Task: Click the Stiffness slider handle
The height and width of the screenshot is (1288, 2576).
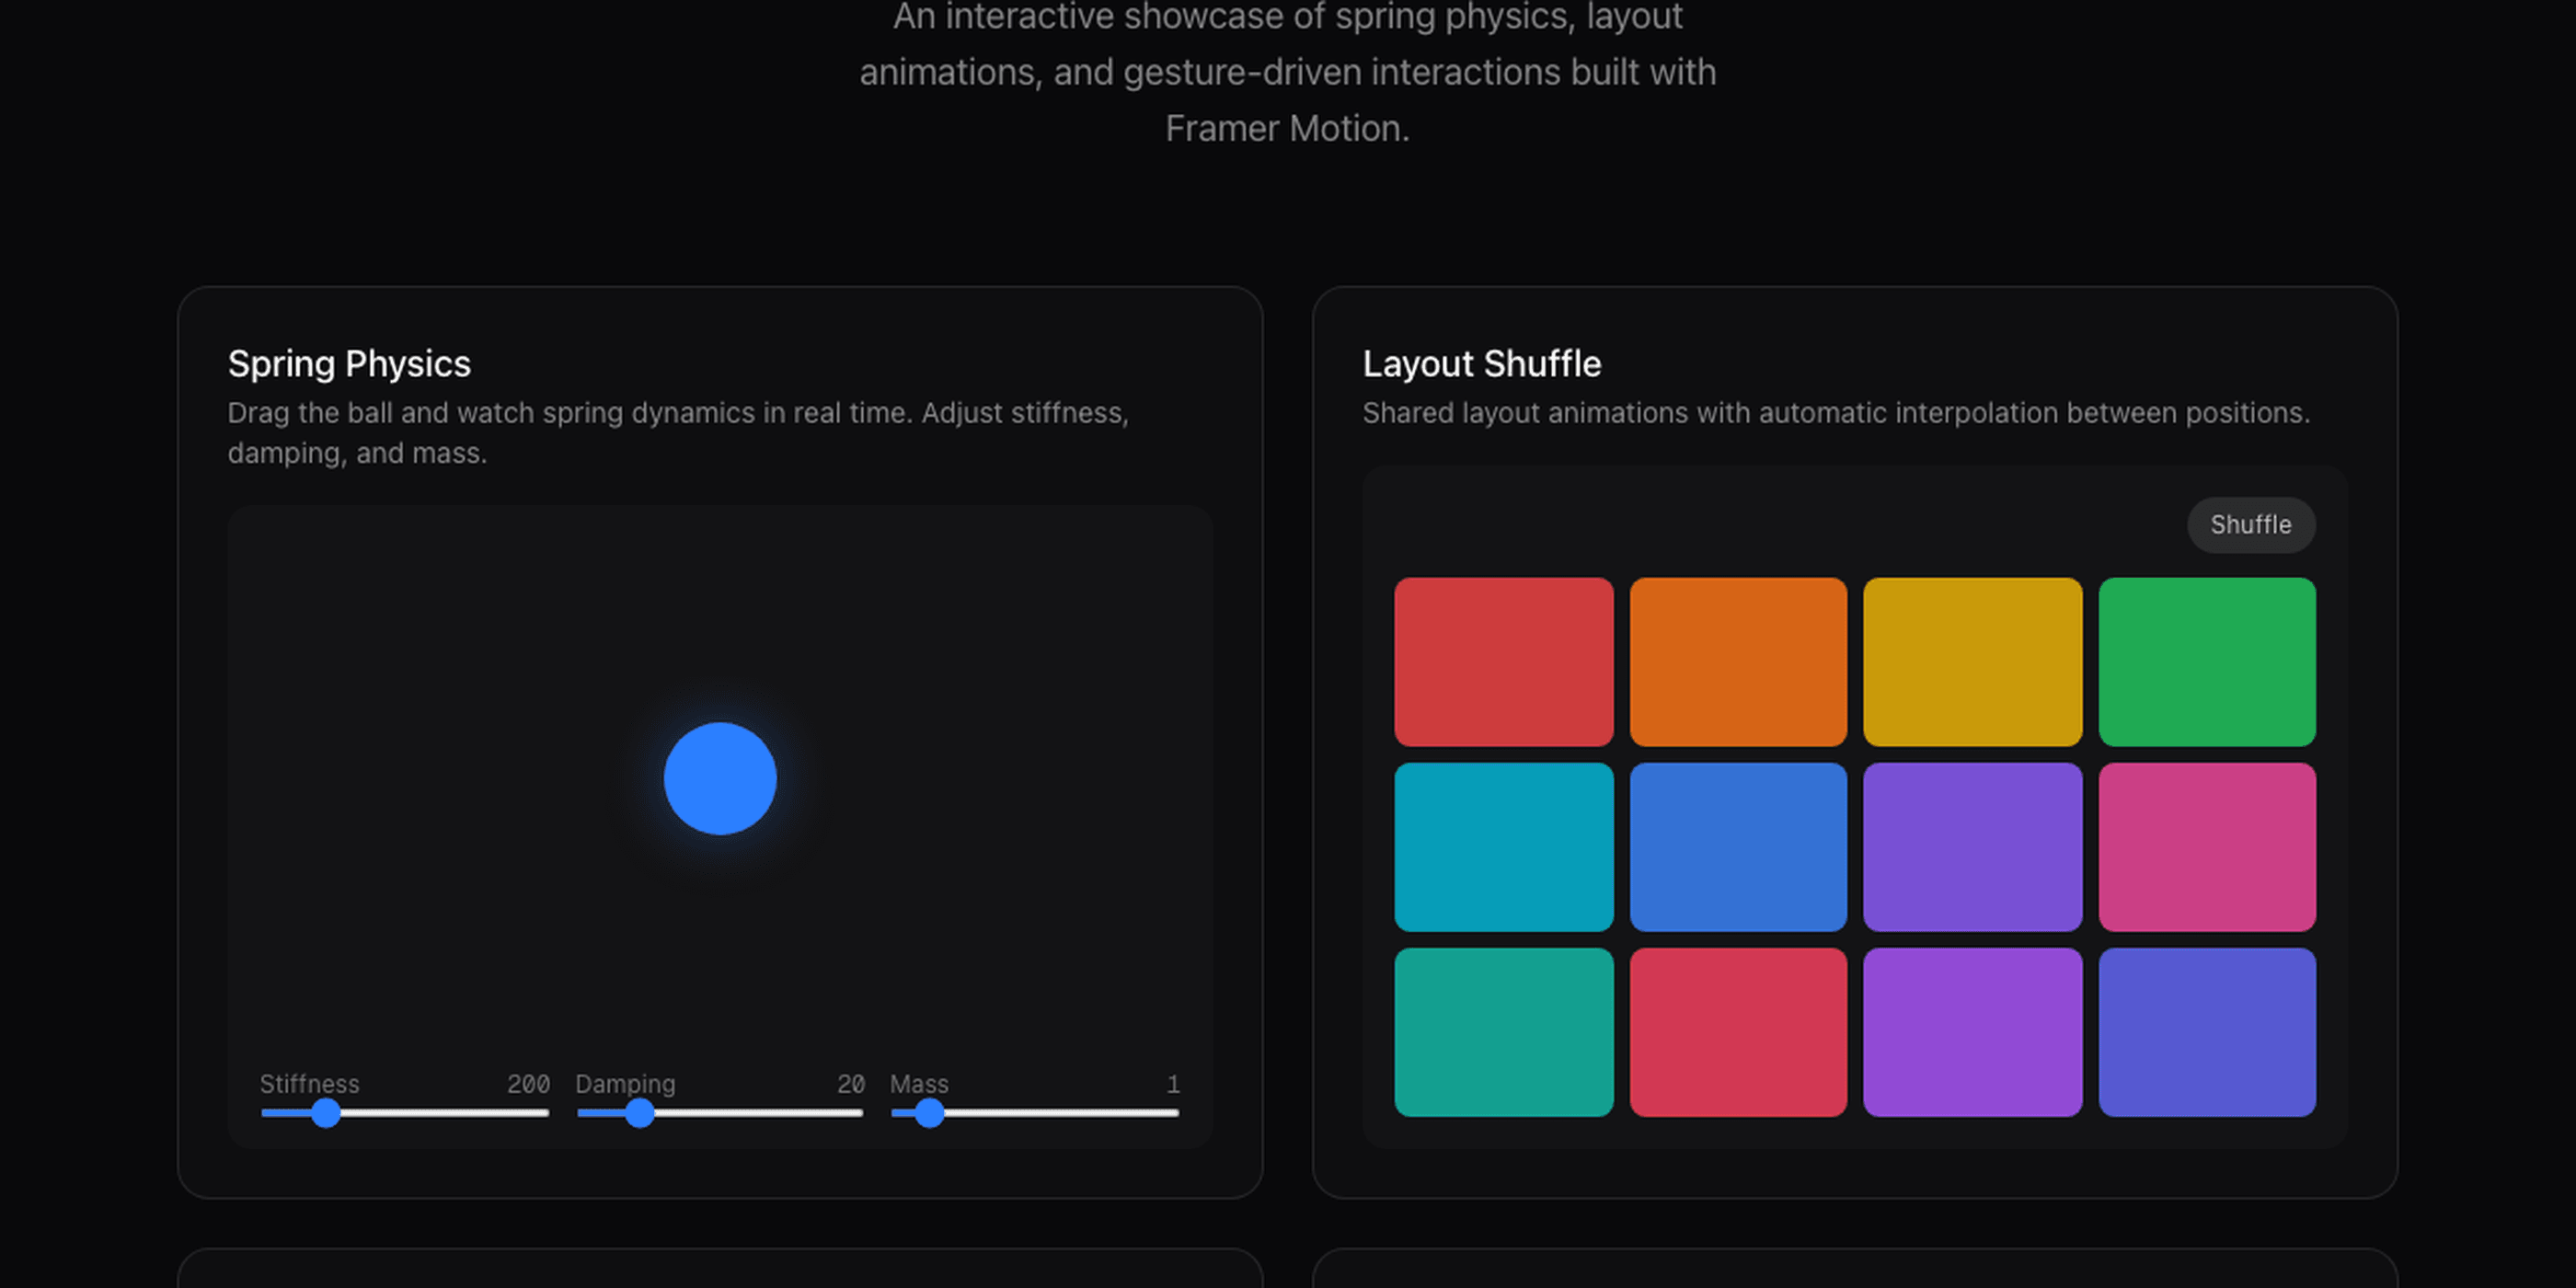Action: tap(325, 1112)
